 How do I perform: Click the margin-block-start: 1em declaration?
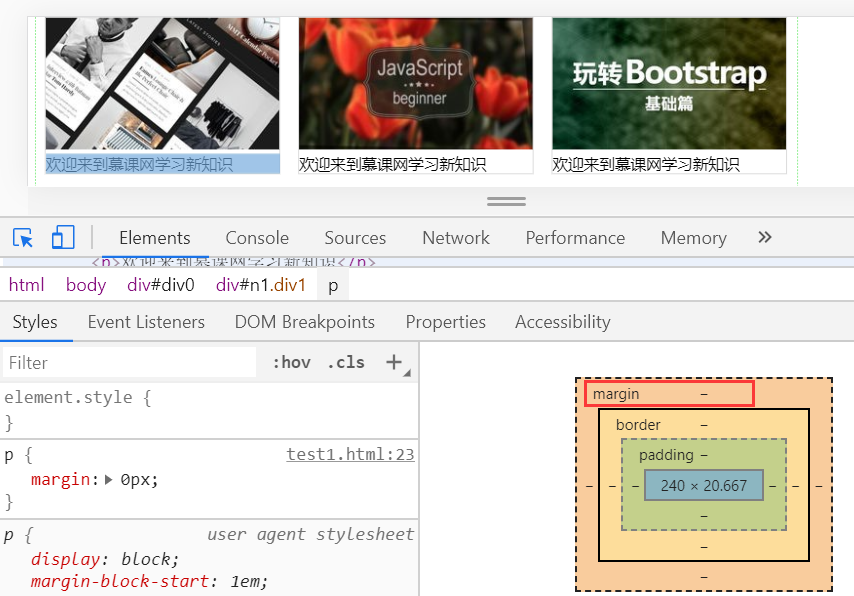[x=149, y=581]
